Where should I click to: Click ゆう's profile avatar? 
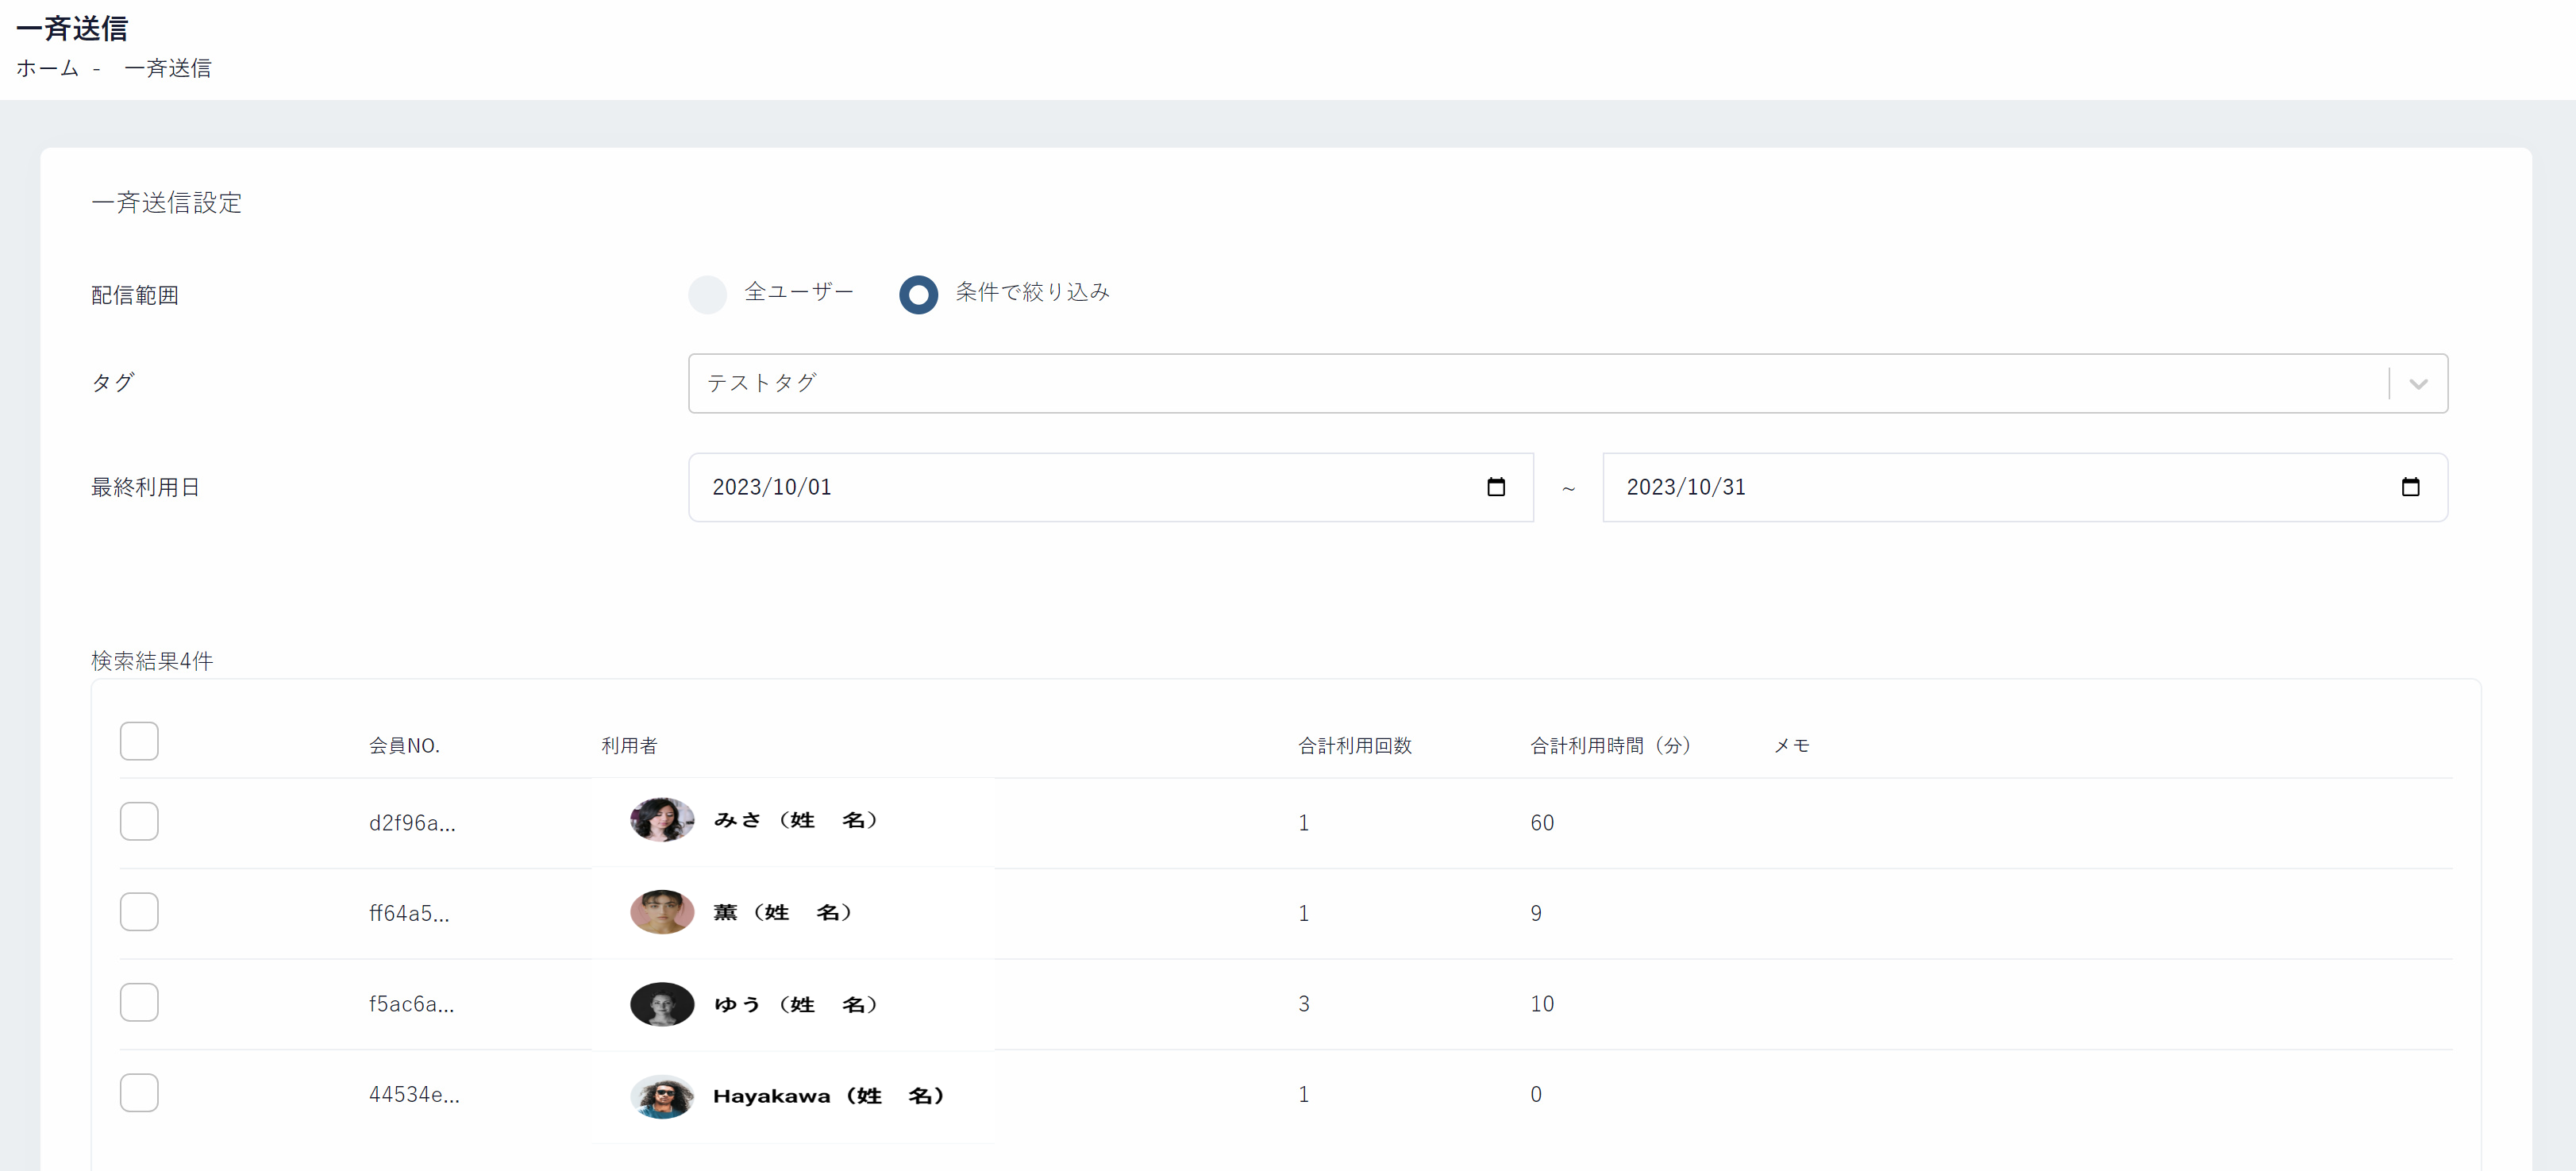point(662,1003)
